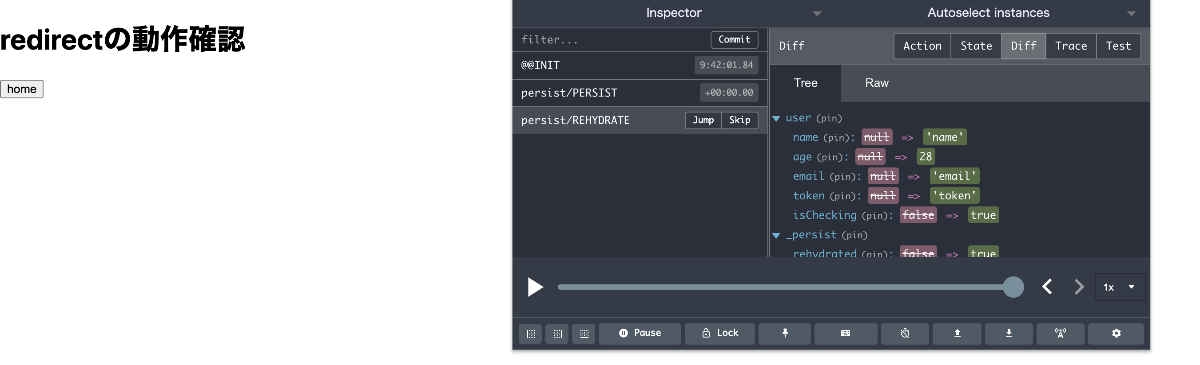This screenshot has width=1200, height=365.
Task: Jump to persist/REHYDRATE state
Action: point(703,120)
